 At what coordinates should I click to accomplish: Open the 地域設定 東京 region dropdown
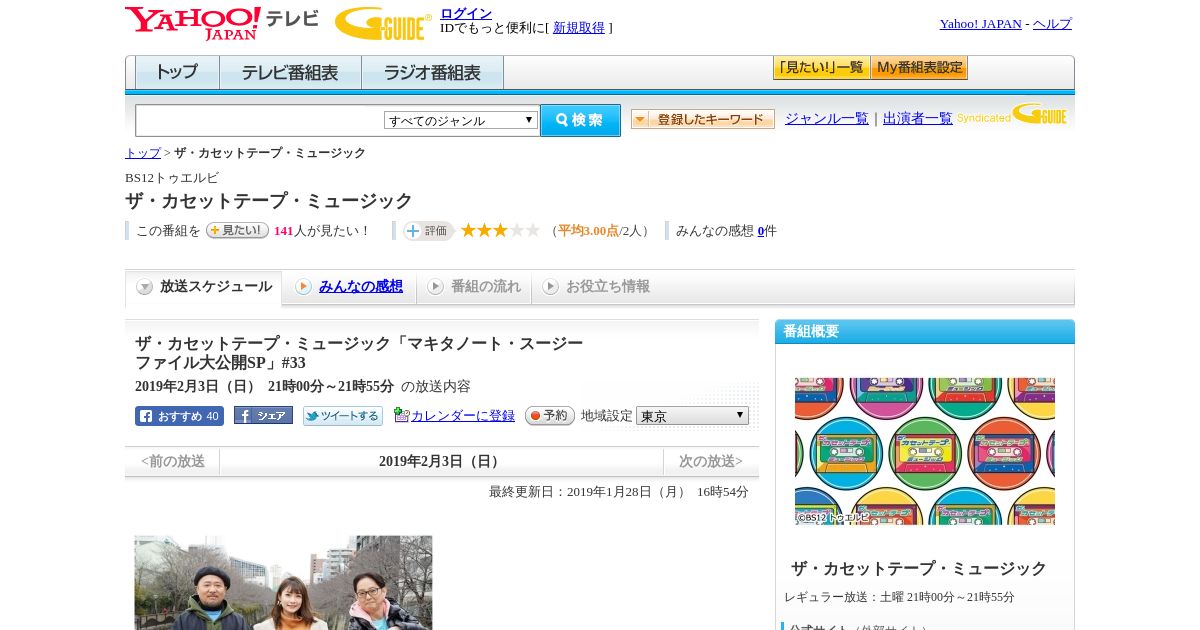click(x=692, y=415)
